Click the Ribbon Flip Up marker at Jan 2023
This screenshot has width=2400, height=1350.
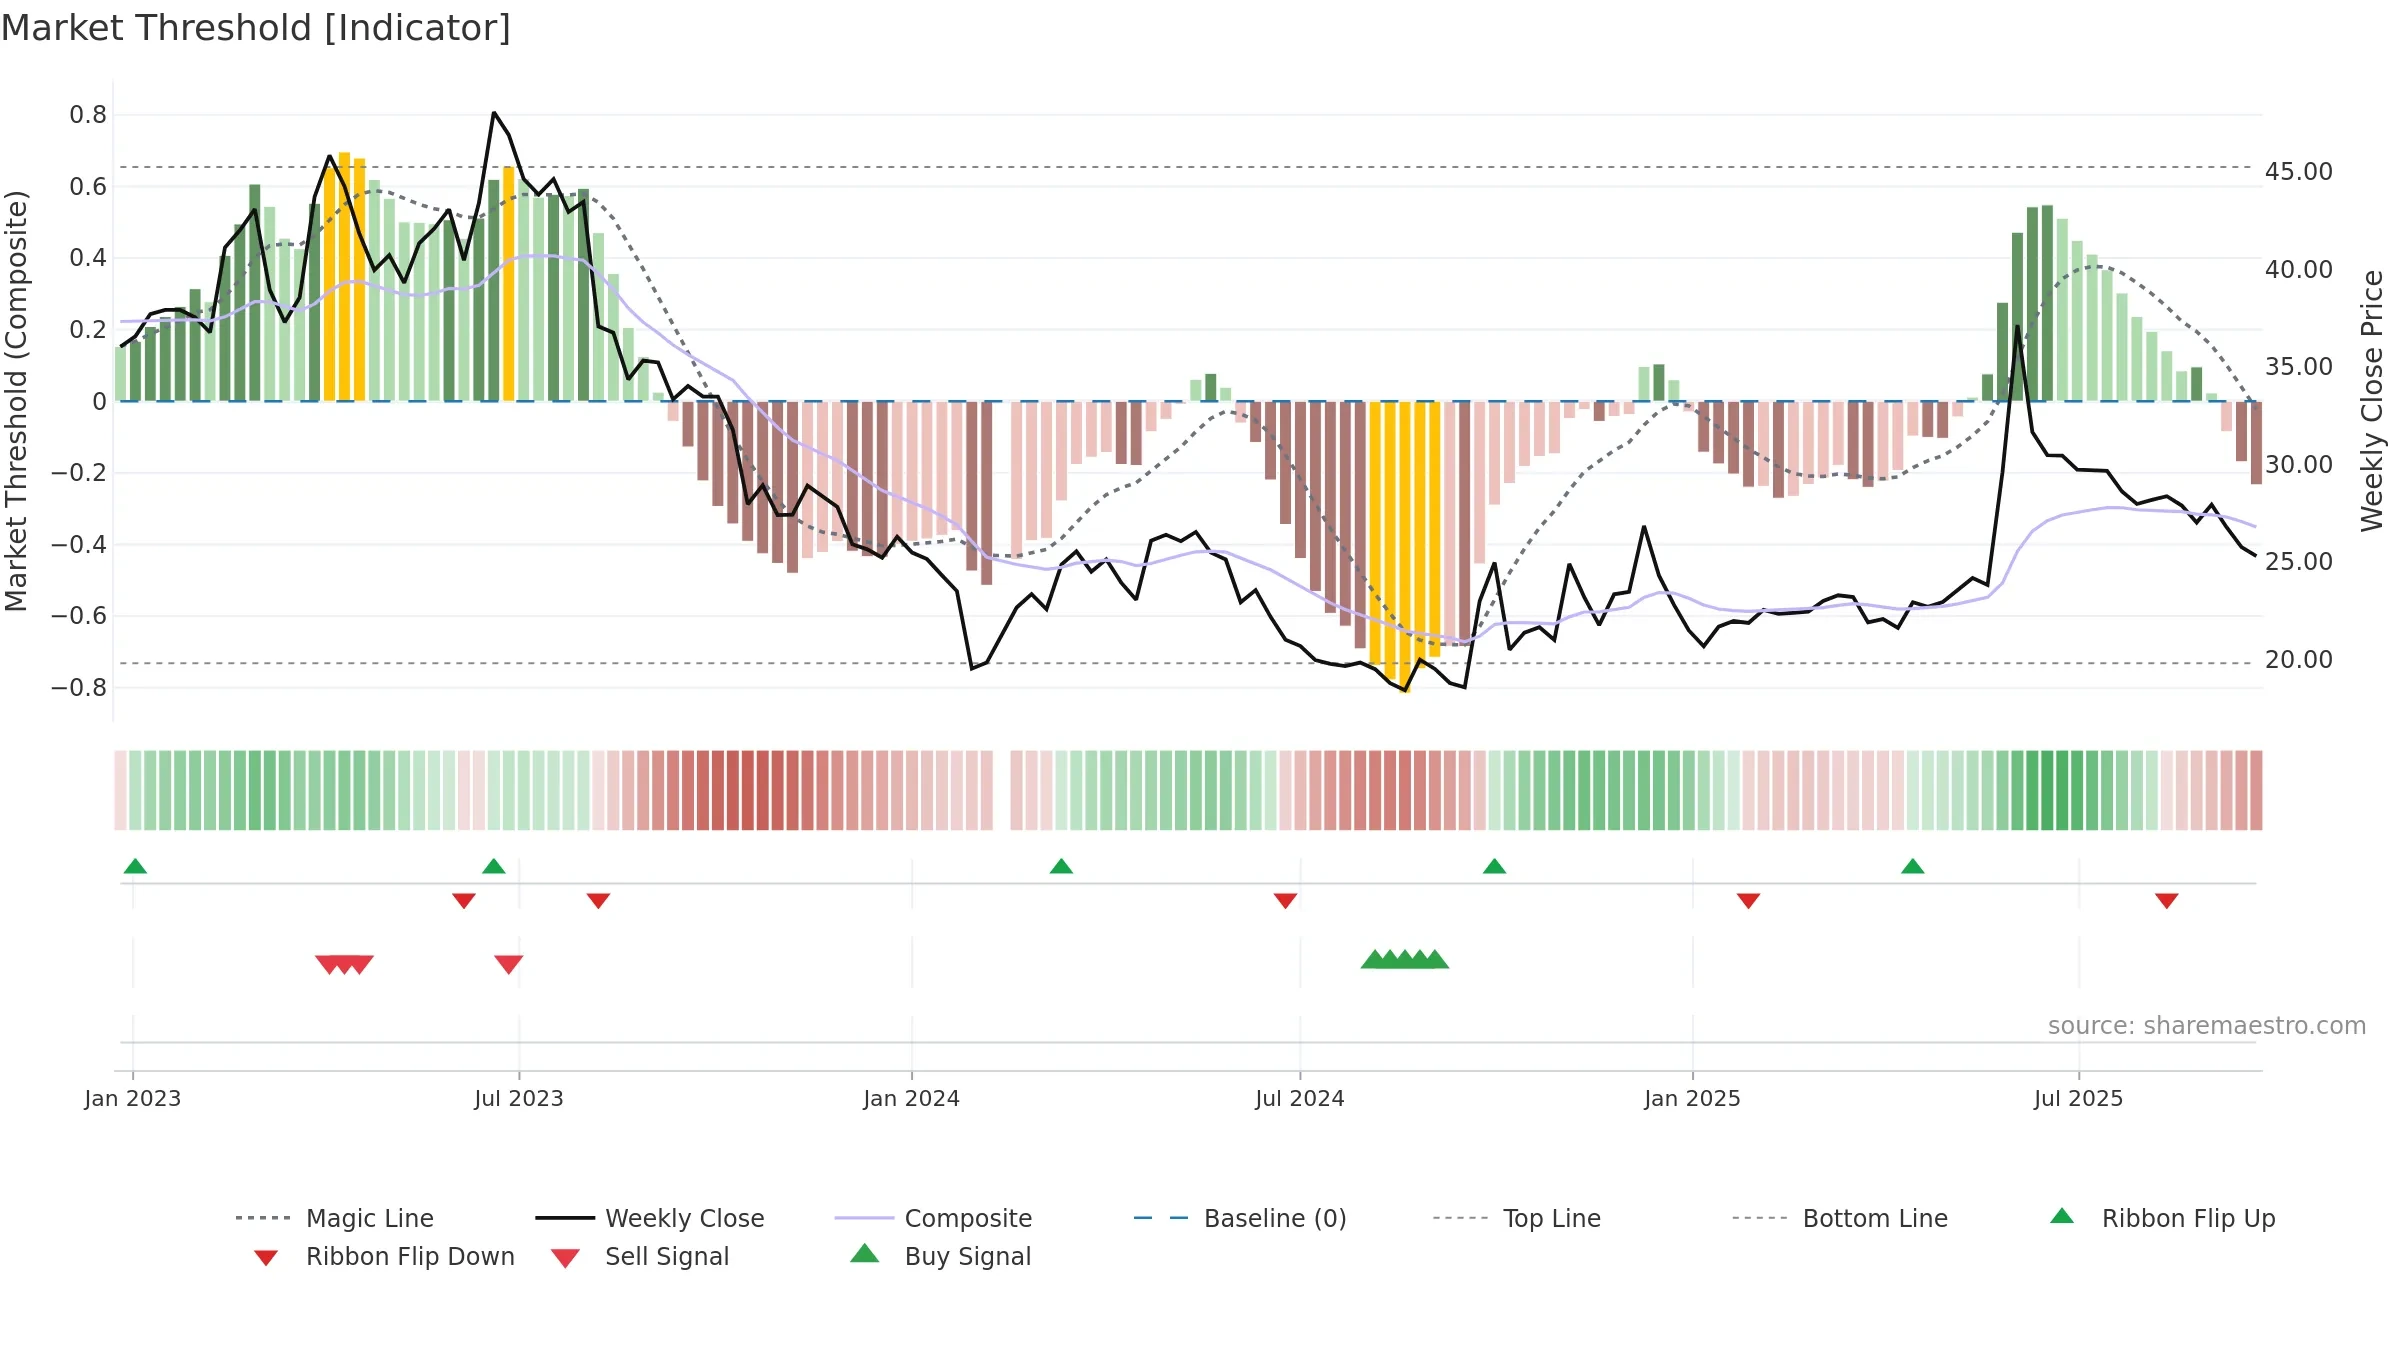(135, 866)
